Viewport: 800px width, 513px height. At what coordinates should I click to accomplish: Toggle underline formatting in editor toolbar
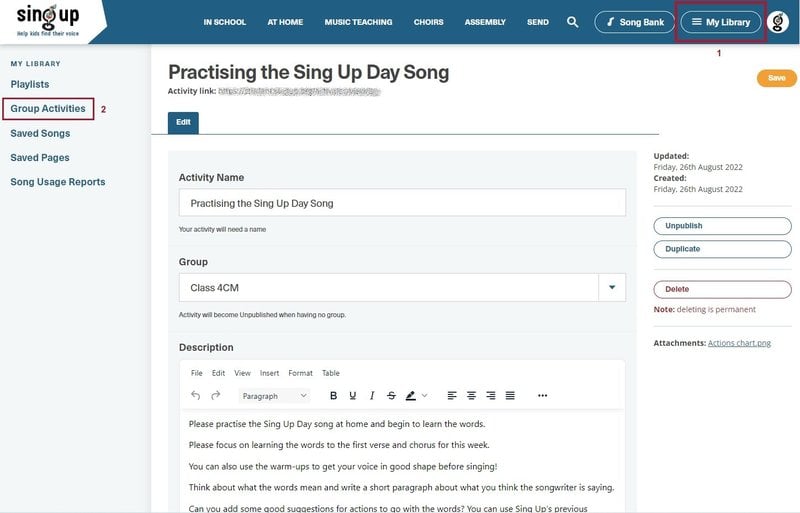click(x=353, y=396)
